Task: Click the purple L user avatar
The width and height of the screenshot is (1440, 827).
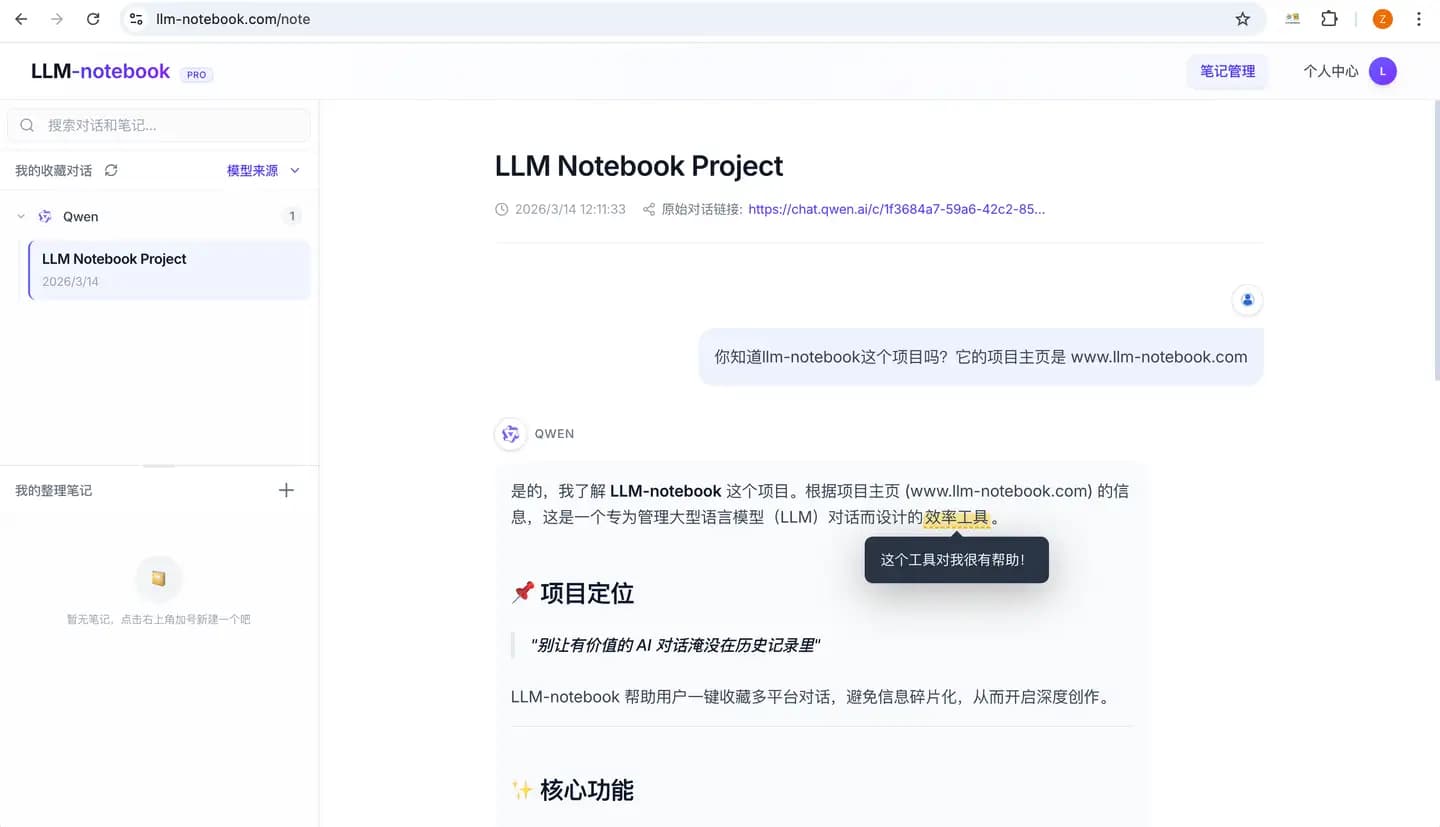Action: pos(1383,71)
